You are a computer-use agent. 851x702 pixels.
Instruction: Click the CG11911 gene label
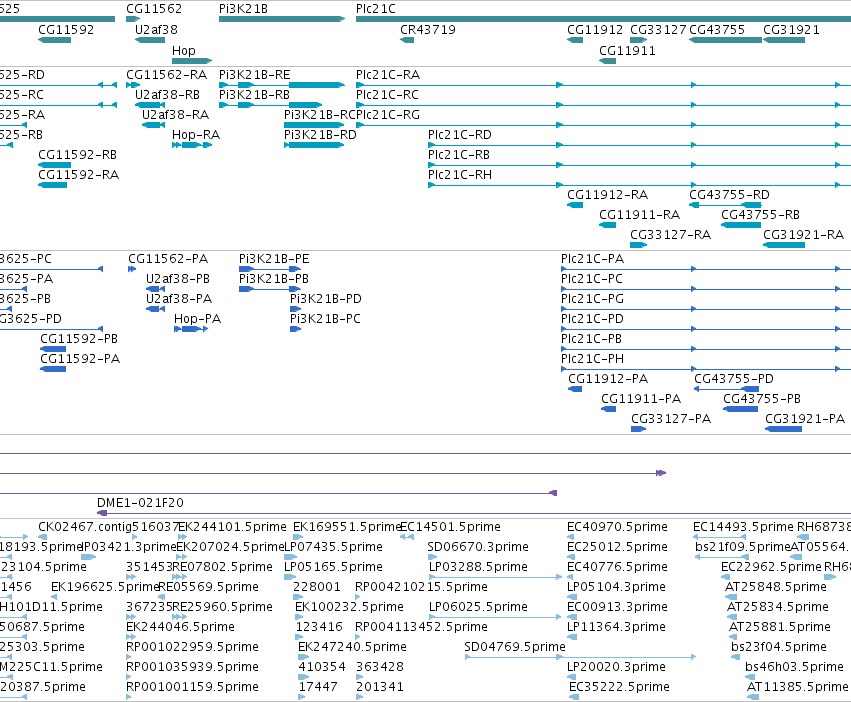point(627,50)
